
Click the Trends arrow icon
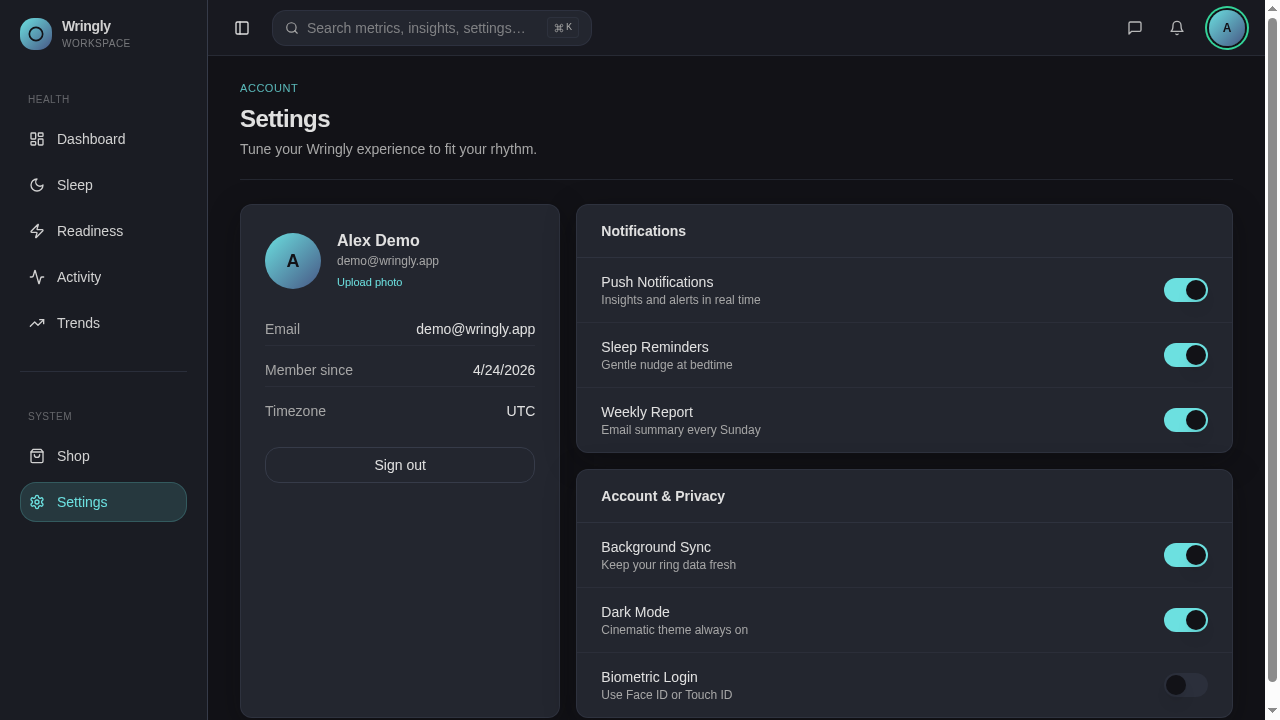(37, 323)
